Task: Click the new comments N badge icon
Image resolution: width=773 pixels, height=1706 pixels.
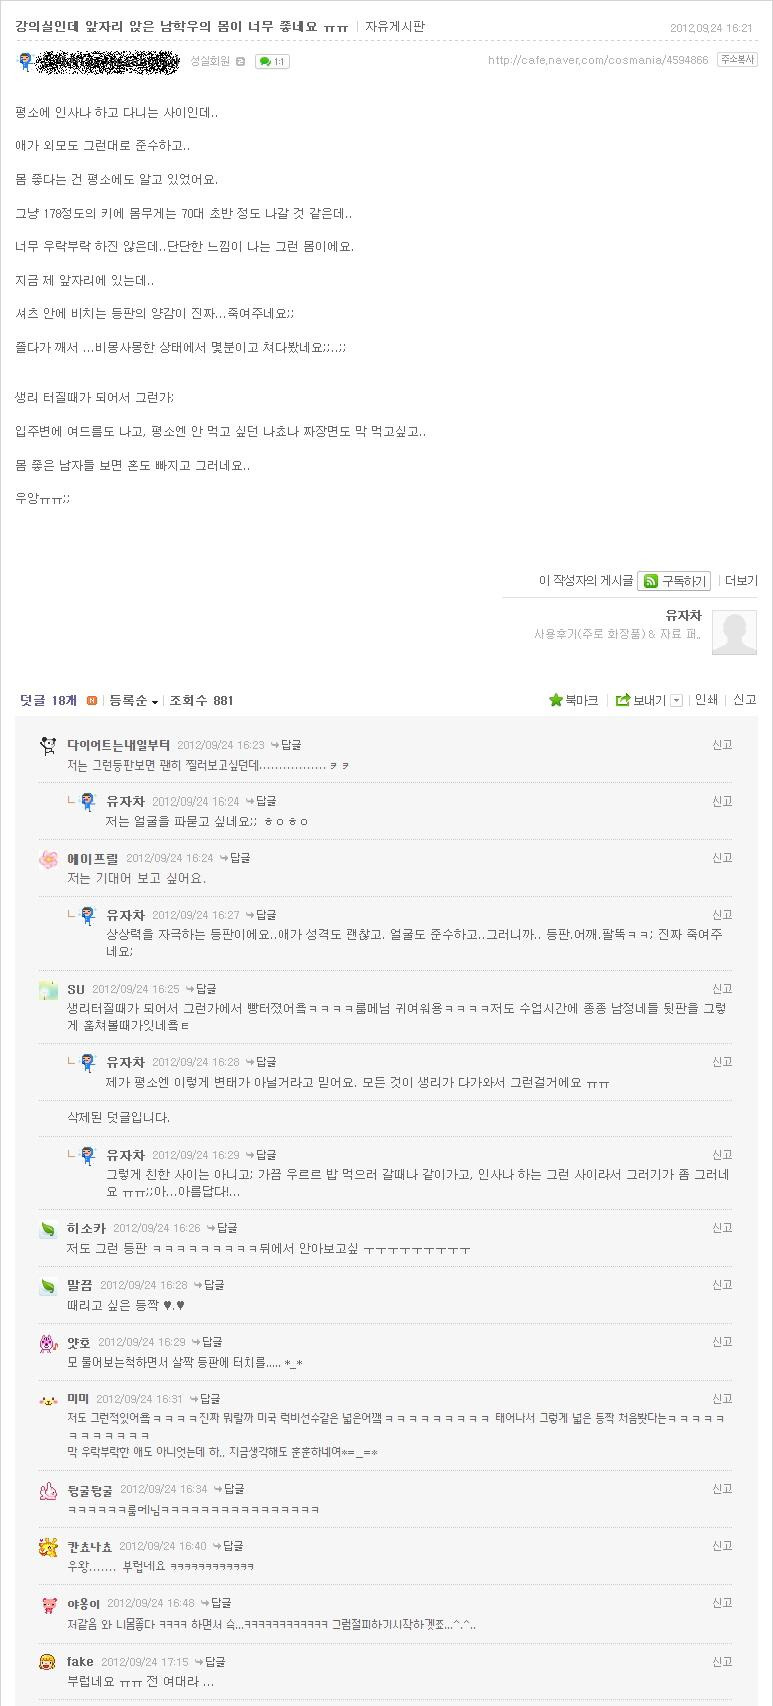Action: (92, 701)
